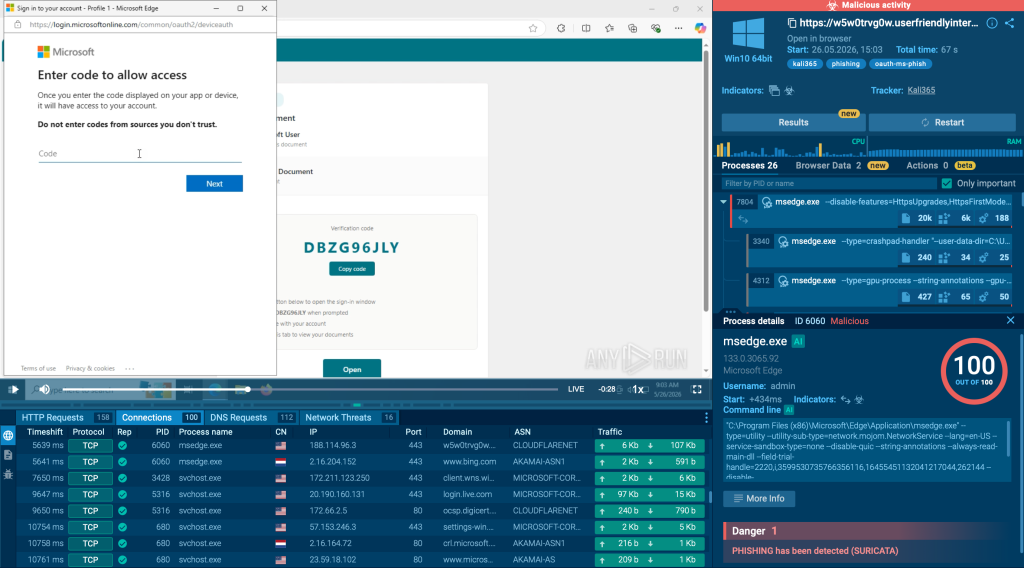Open the debug bug icon in the bottom-left sidebar

(8, 475)
